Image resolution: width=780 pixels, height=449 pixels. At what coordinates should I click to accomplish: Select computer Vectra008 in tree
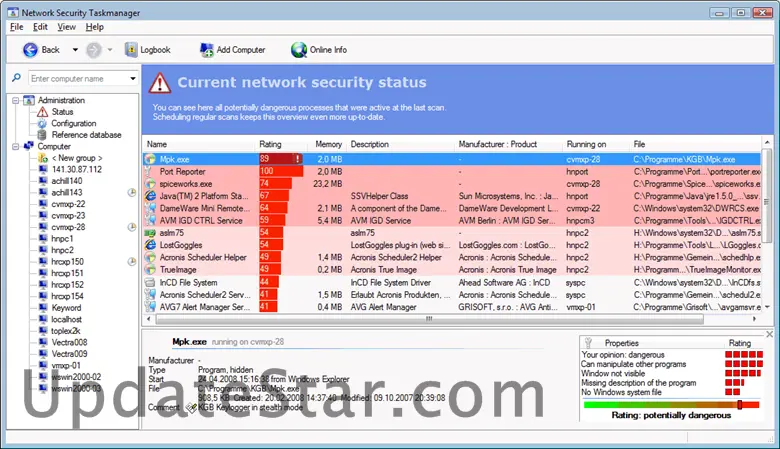point(69,342)
